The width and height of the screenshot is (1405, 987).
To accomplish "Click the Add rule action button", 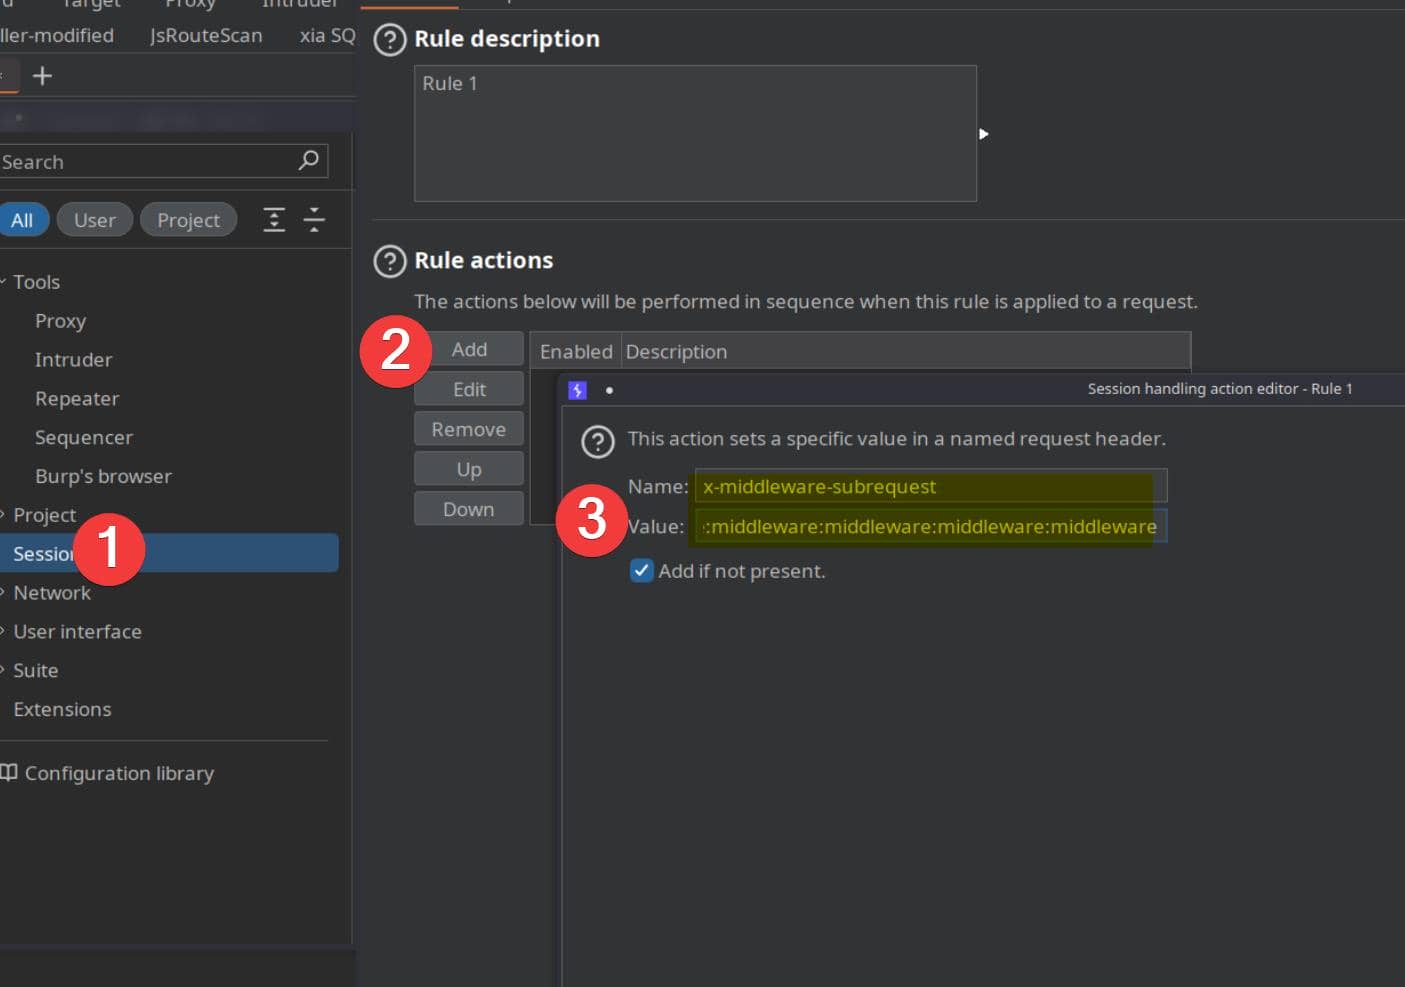I will 469,349.
